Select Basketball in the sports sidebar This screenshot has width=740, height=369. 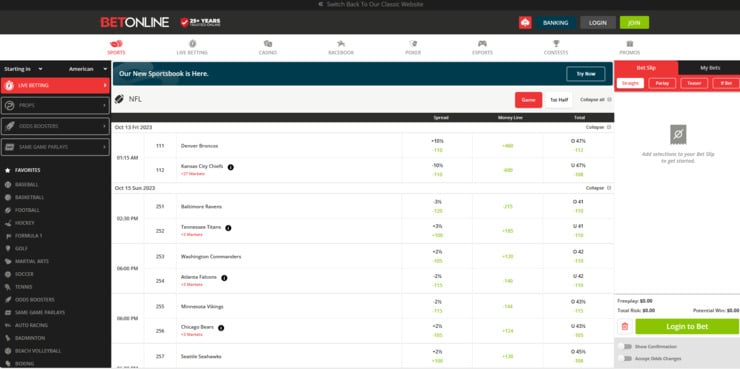tap(29, 197)
